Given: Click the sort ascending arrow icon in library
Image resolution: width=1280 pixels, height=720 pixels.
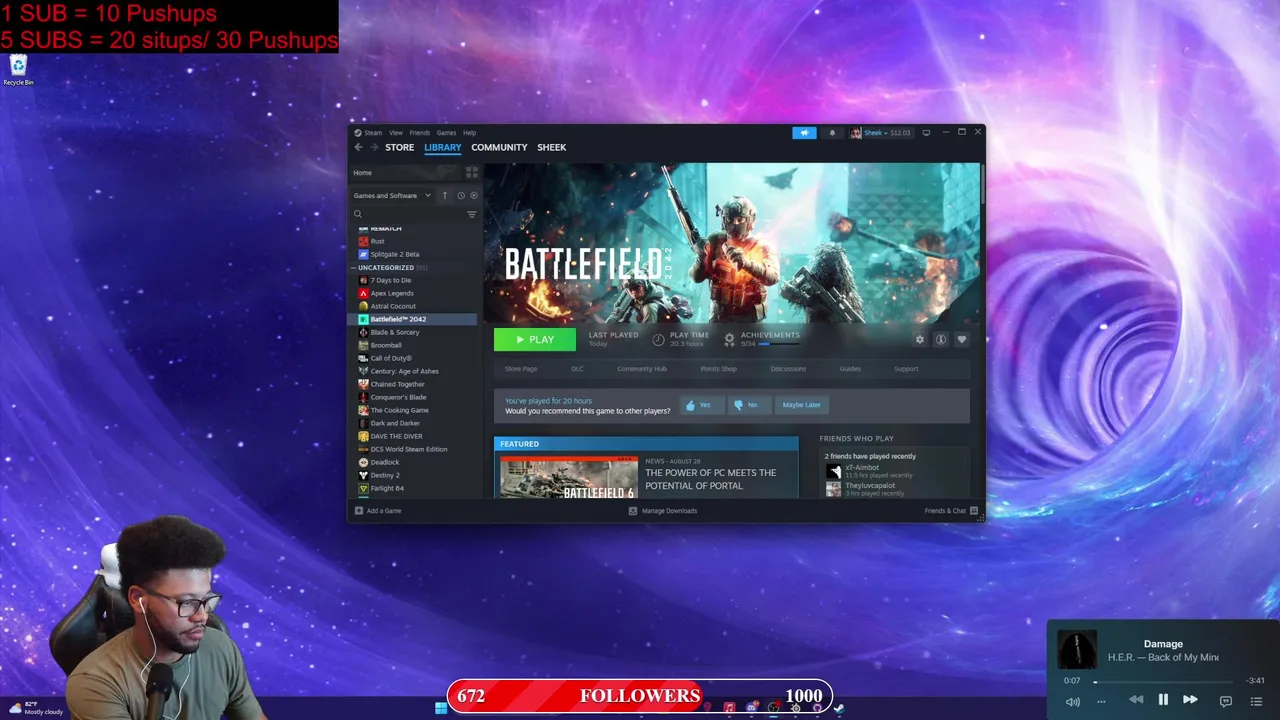Looking at the screenshot, I should 445,195.
